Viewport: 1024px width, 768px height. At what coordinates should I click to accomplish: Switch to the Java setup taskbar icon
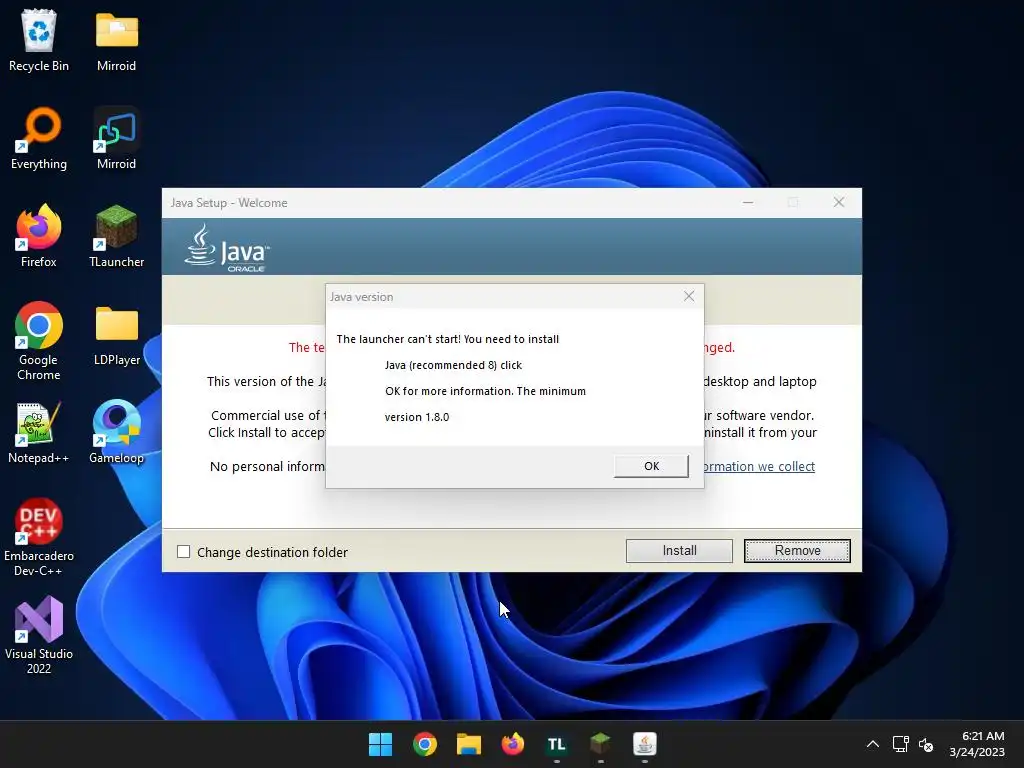coord(645,744)
